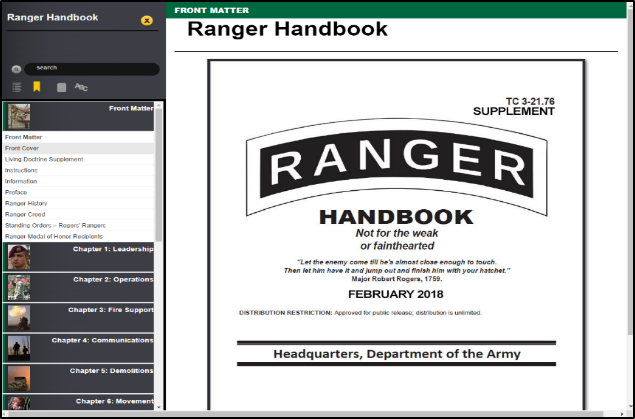Image resolution: width=635 pixels, height=419 pixels.
Task: Click the Chapter 2 Operations thumbnail
Action: click(x=19, y=287)
